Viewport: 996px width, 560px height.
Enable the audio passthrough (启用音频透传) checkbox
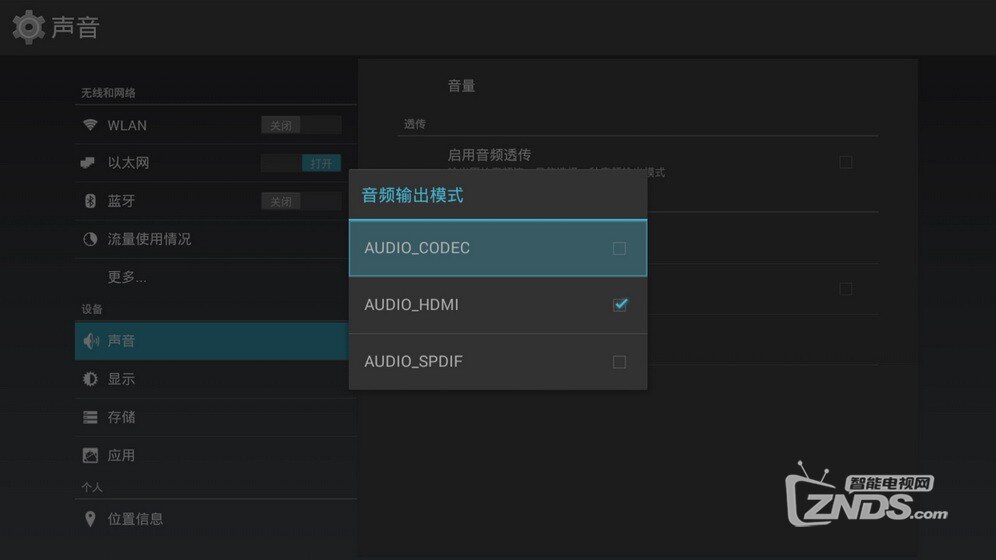point(846,161)
